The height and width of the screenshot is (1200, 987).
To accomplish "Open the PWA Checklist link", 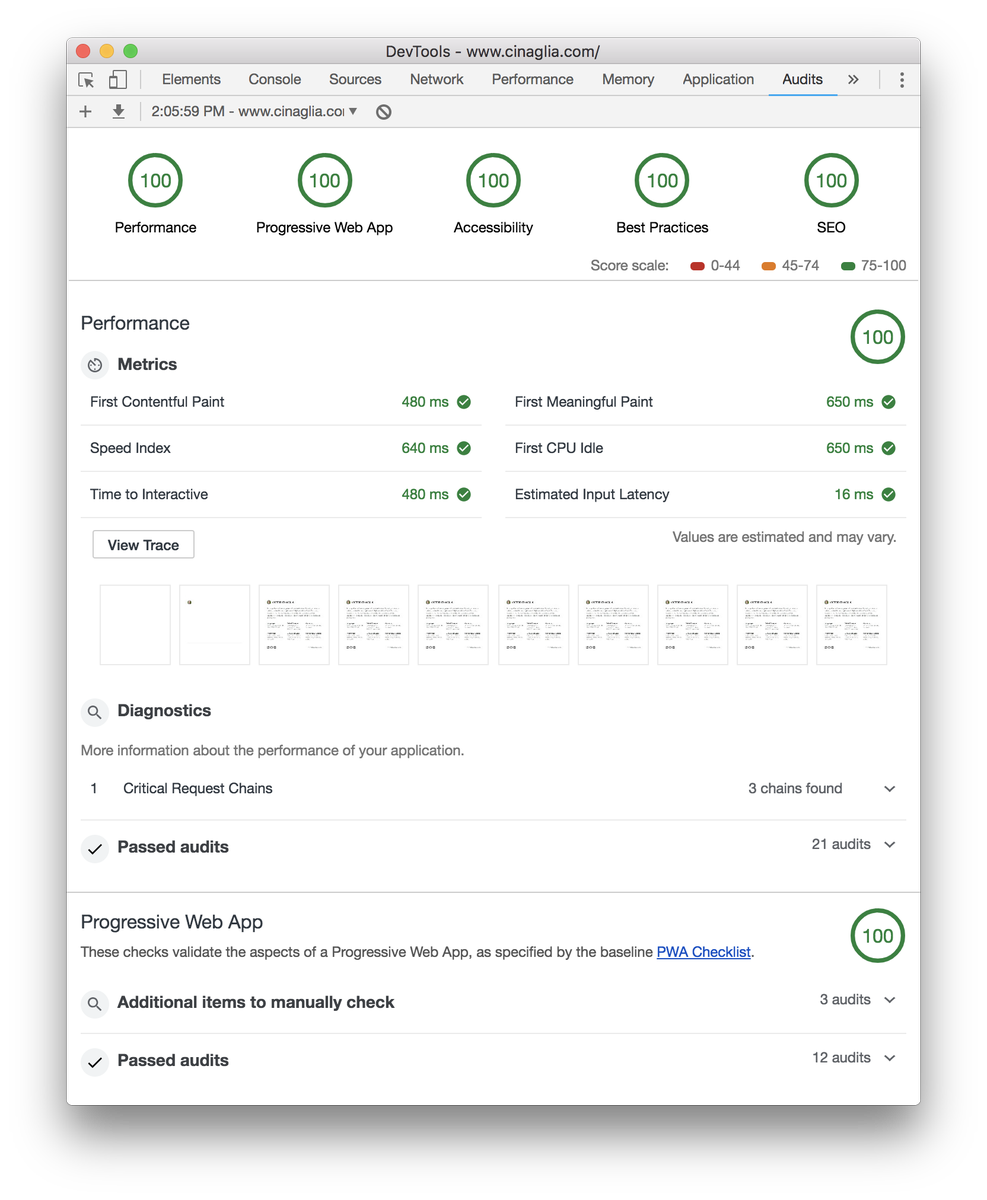I will (703, 952).
